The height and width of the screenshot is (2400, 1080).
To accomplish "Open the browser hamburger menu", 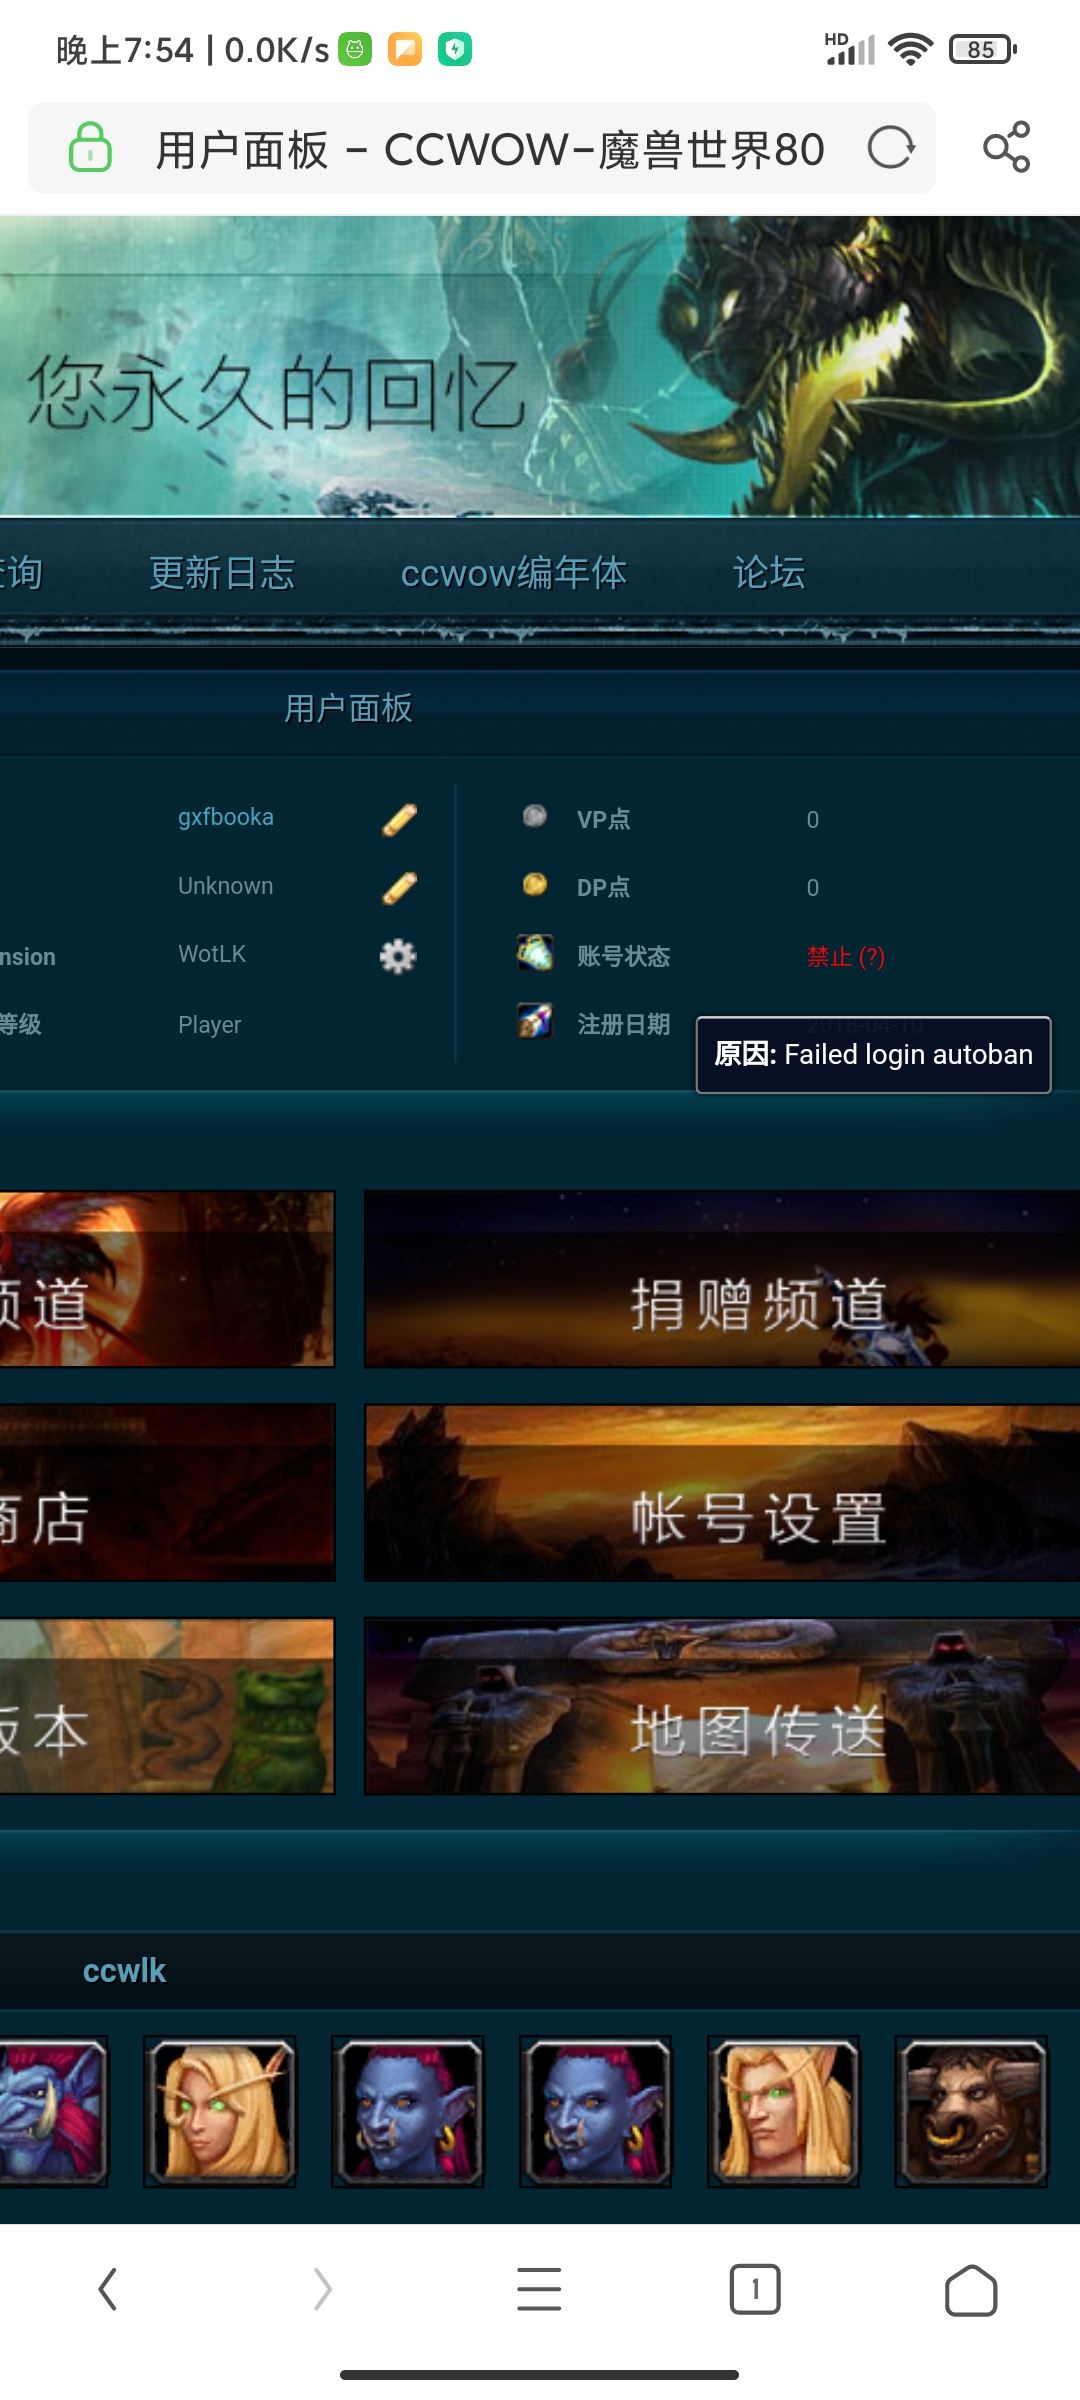I will click(539, 2289).
